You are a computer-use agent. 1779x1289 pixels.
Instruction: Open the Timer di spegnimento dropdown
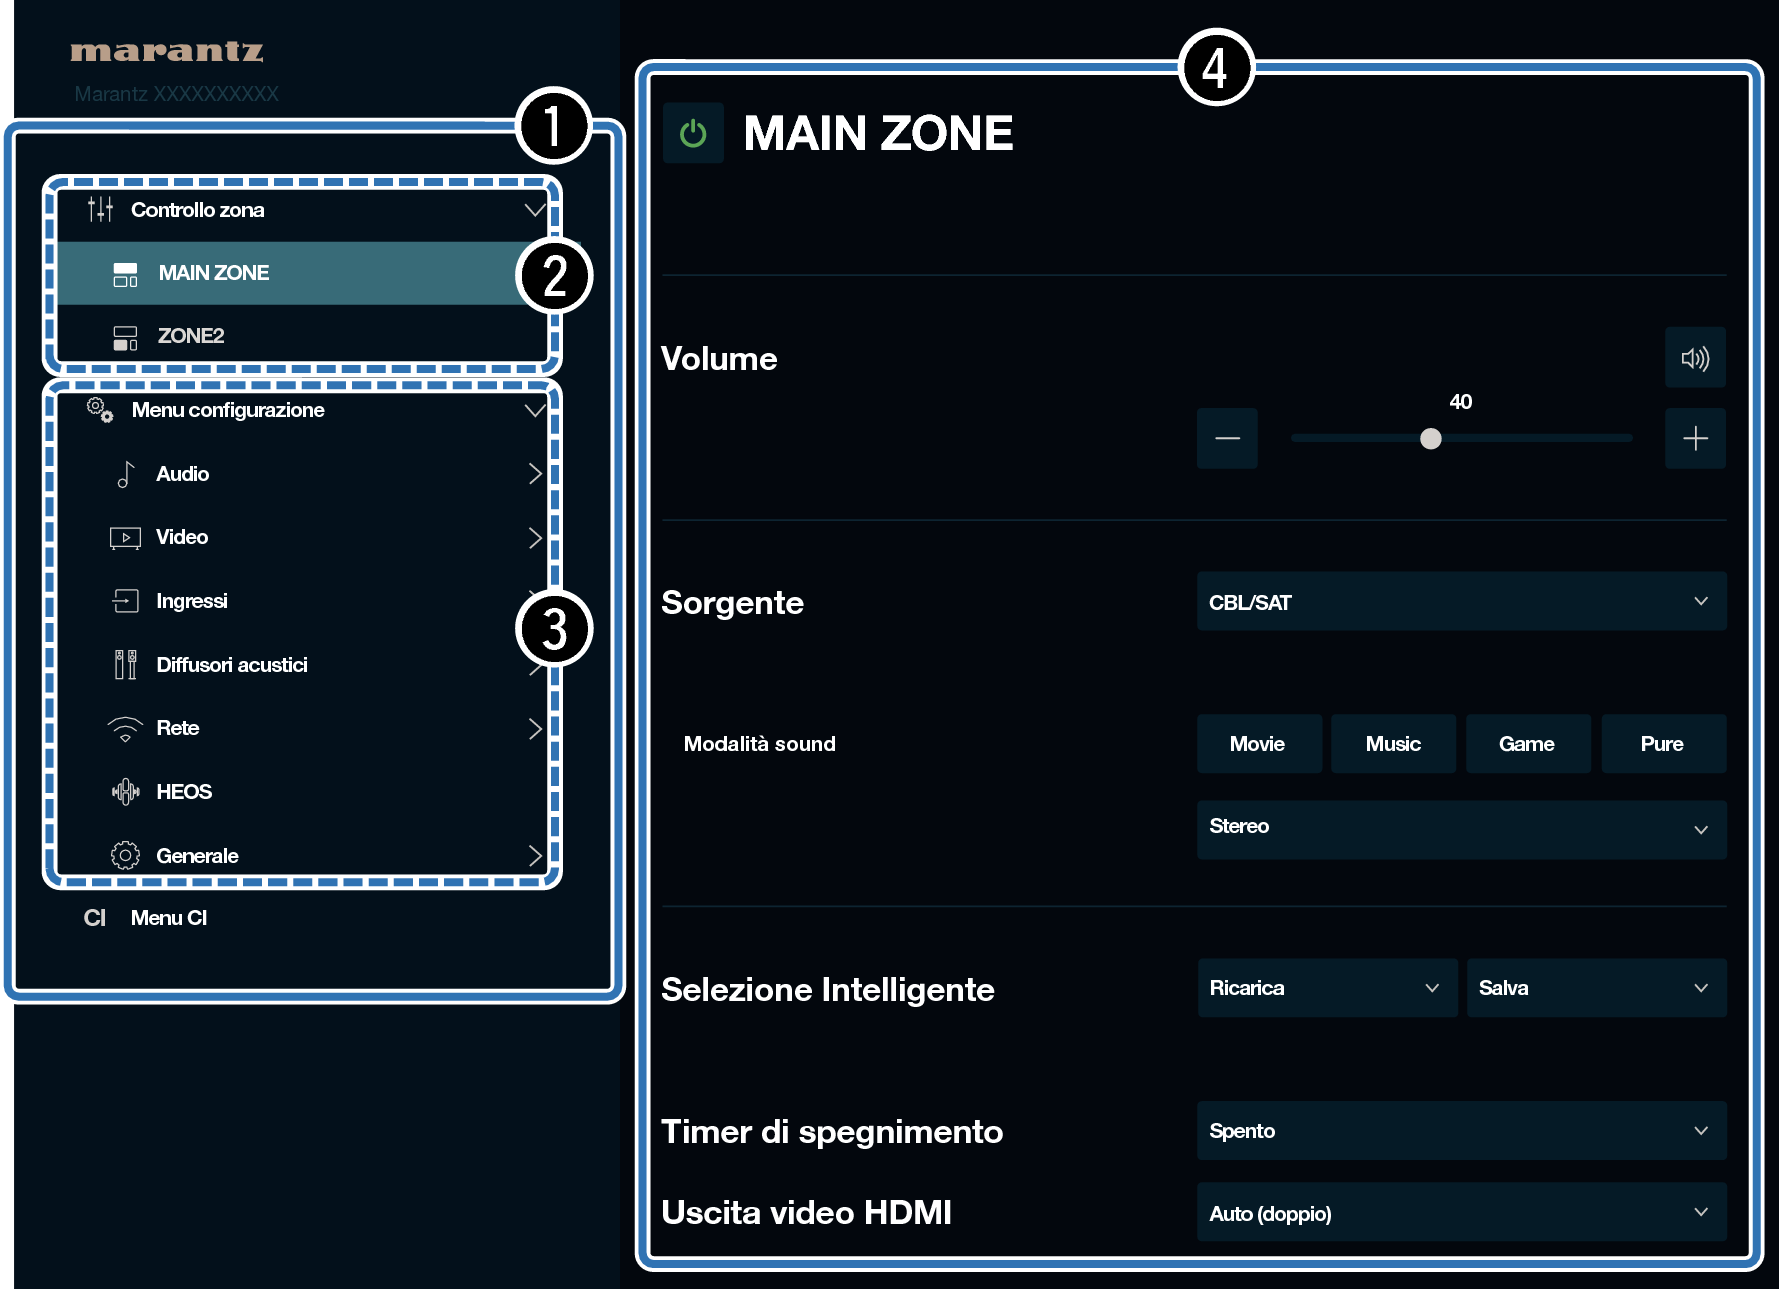tap(1461, 1131)
